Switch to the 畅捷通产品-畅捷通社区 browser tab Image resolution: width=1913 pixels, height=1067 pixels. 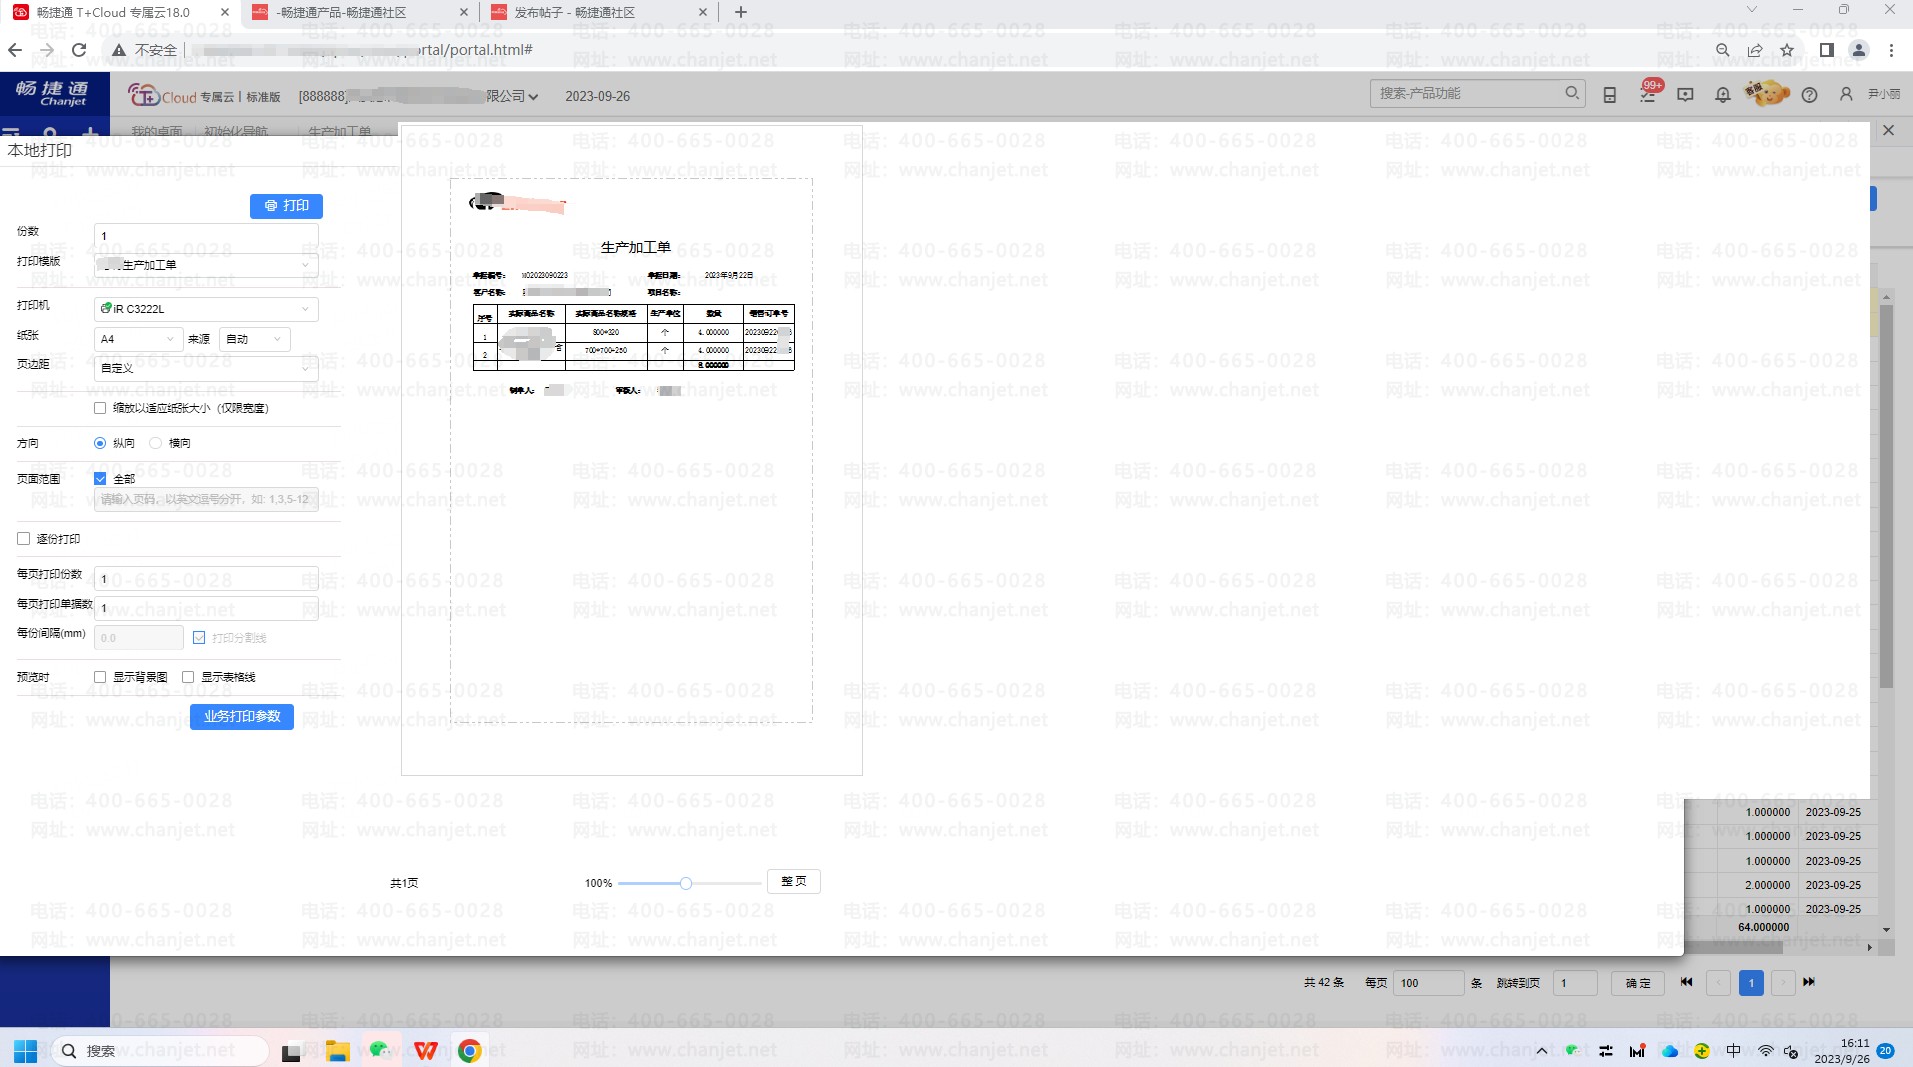click(x=360, y=13)
